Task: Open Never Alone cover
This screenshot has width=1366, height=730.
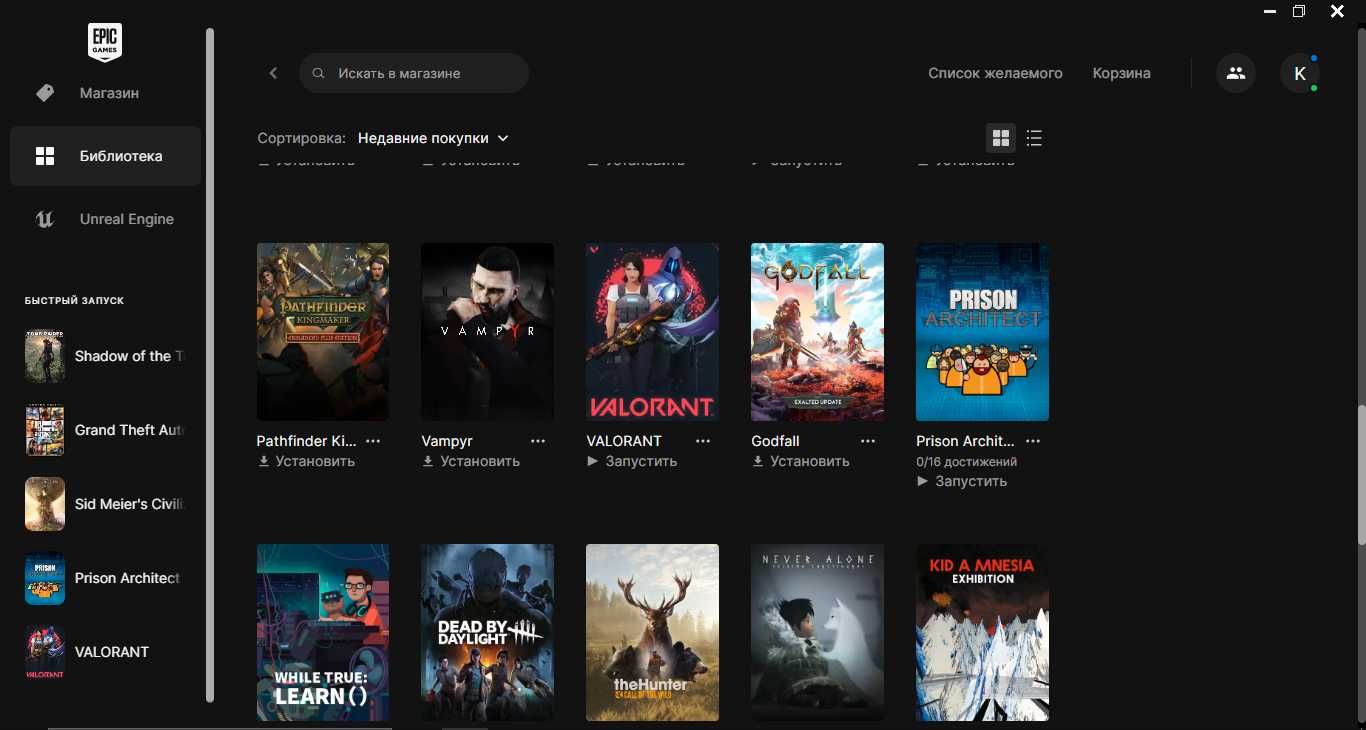Action: (x=817, y=632)
